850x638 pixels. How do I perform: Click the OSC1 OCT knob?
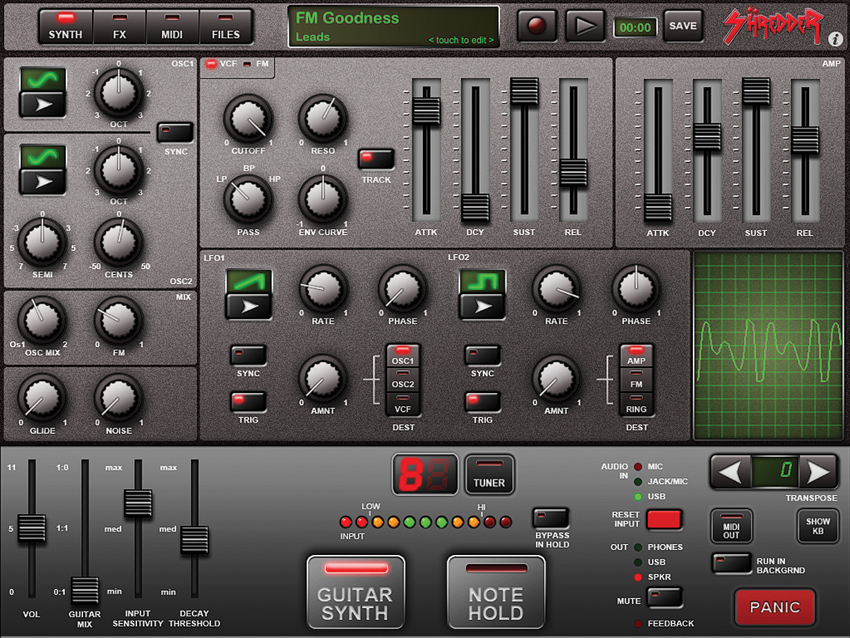(x=119, y=93)
